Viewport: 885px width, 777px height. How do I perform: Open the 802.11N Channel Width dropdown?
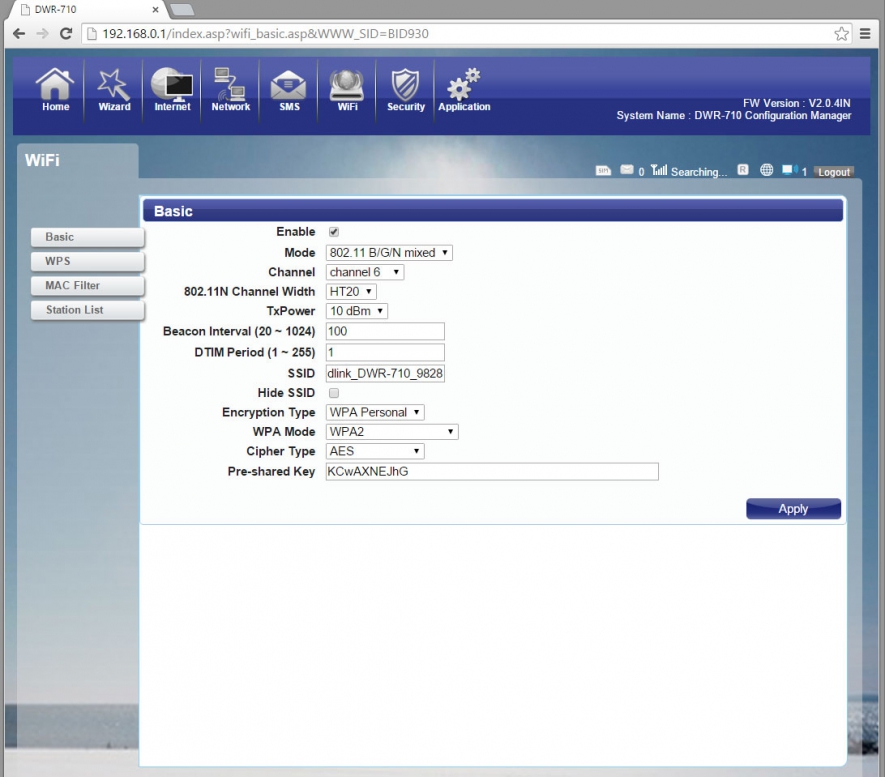351,292
